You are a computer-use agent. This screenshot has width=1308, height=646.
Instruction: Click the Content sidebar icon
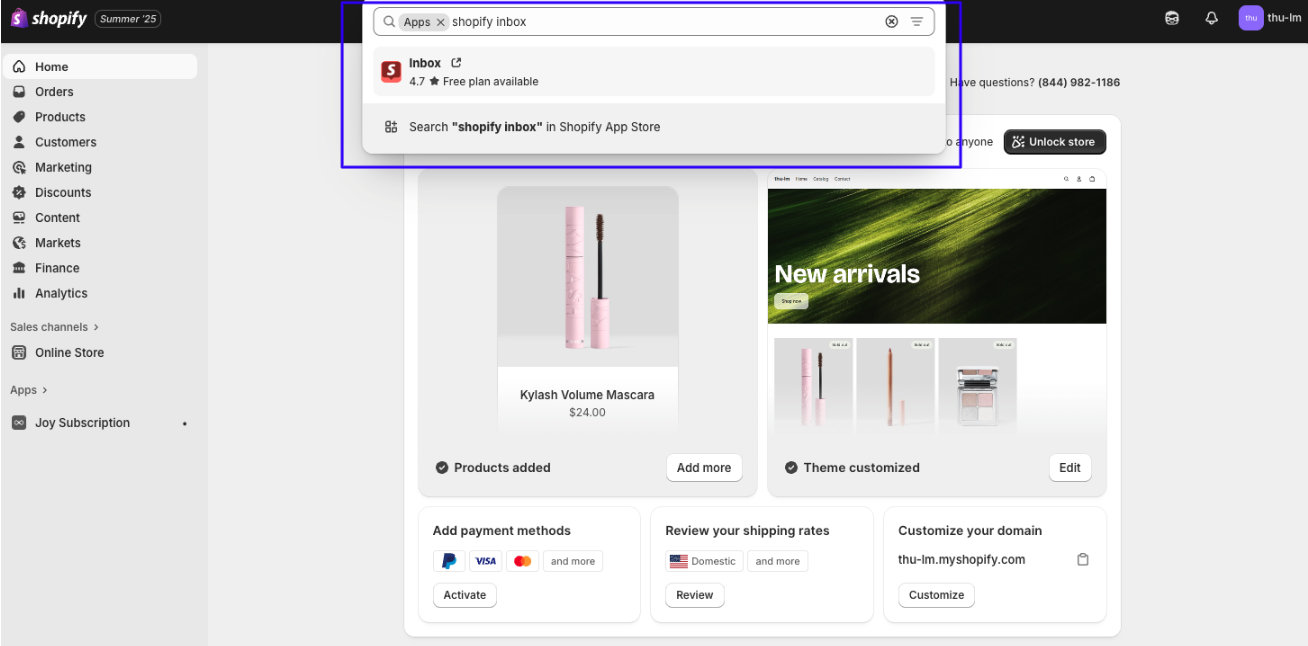(18, 218)
